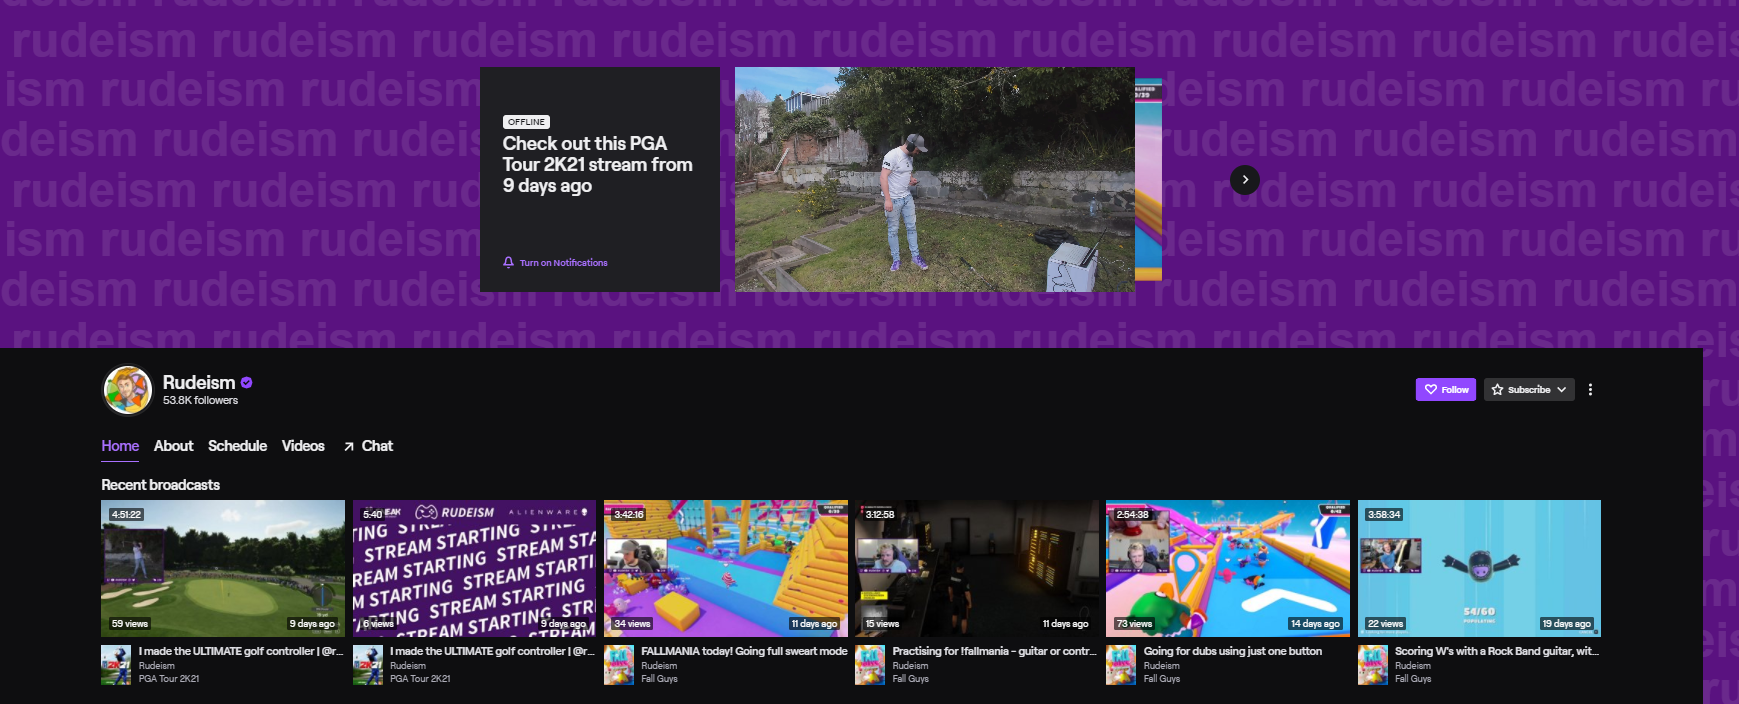The image size is (1739, 704).
Task: Click game box art beside FALLMANIA today title
Action: 618,665
